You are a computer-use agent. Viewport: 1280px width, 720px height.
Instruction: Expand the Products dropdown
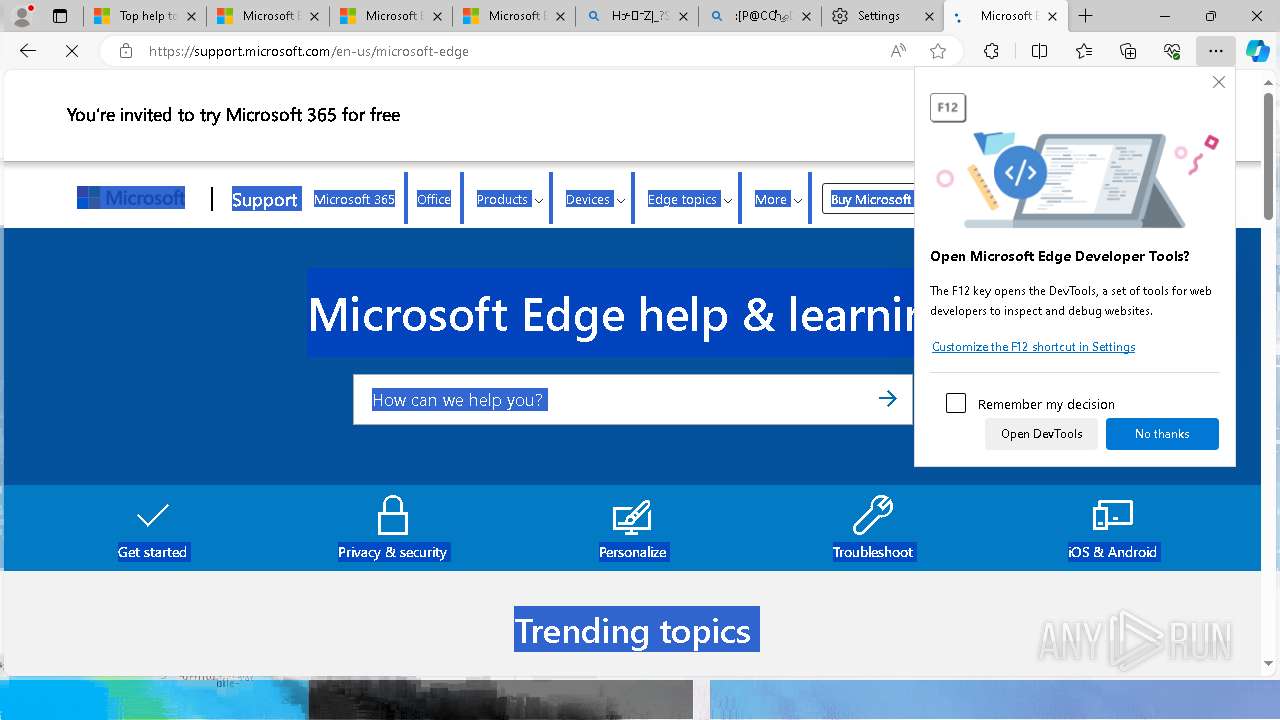click(509, 199)
